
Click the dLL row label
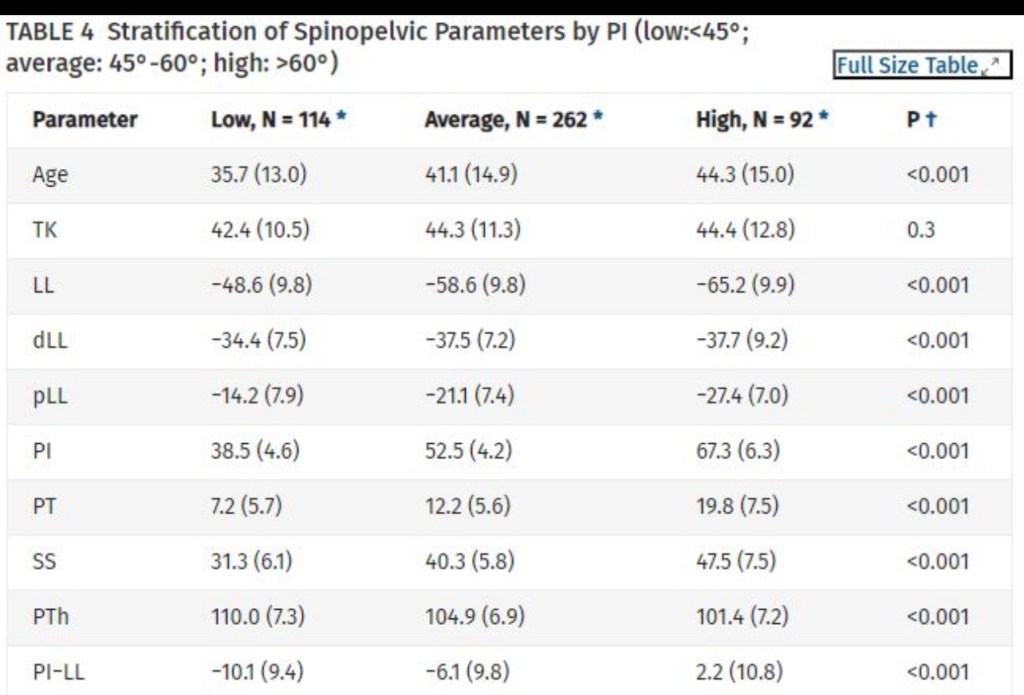(51, 340)
